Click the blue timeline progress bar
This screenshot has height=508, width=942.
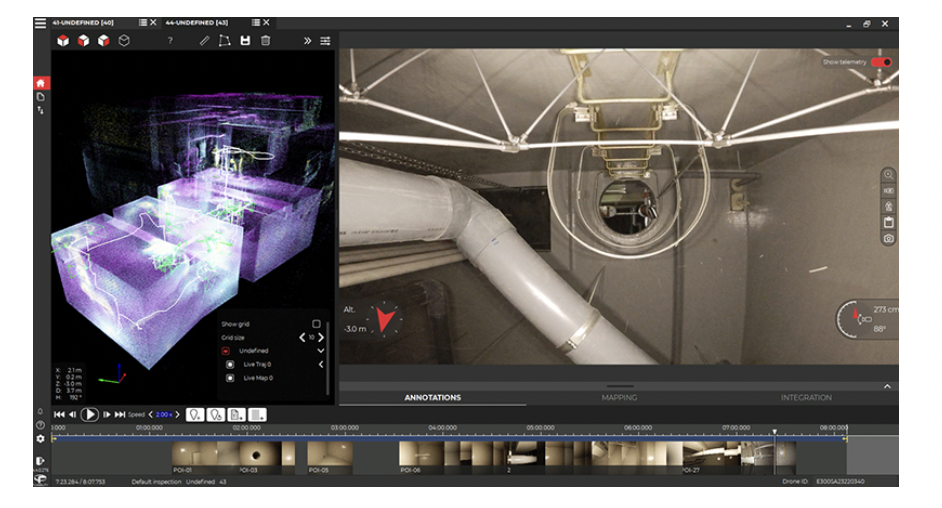[449, 439]
